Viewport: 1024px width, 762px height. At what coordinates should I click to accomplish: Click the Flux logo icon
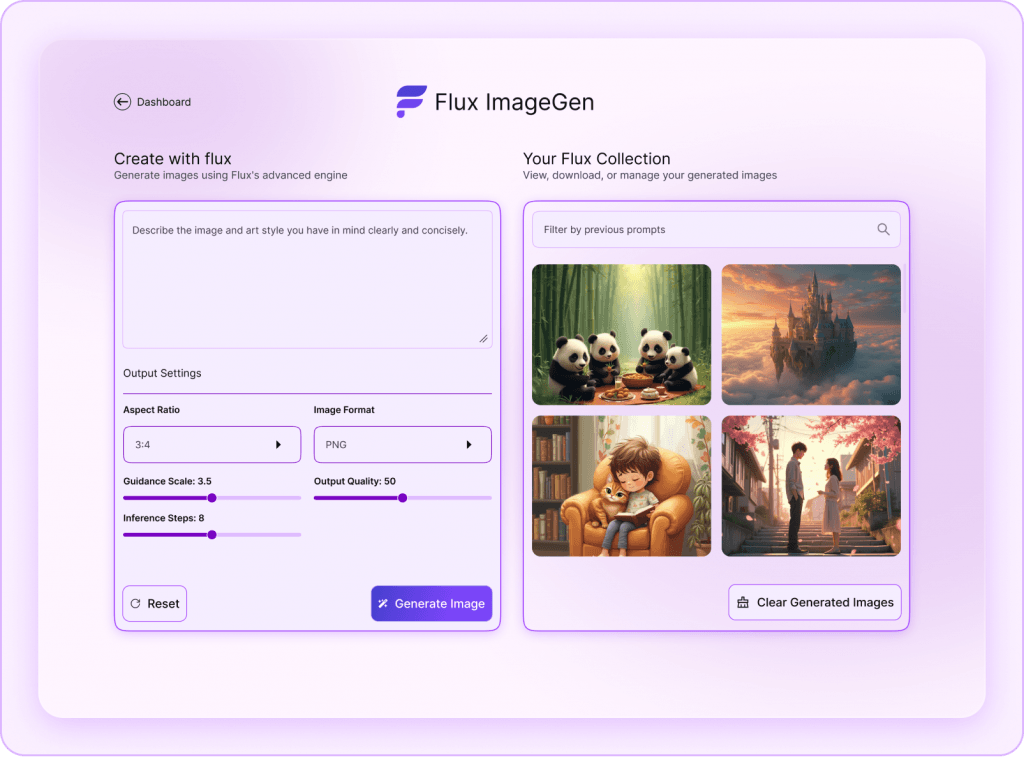click(x=410, y=102)
